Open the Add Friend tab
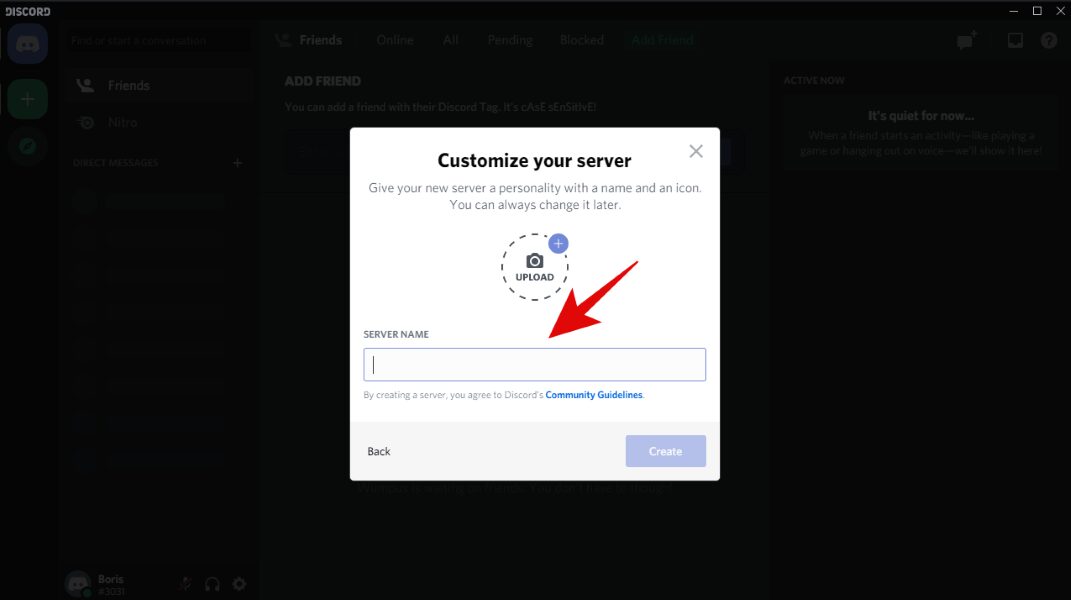The width and height of the screenshot is (1071, 600). click(x=662, y=40)
